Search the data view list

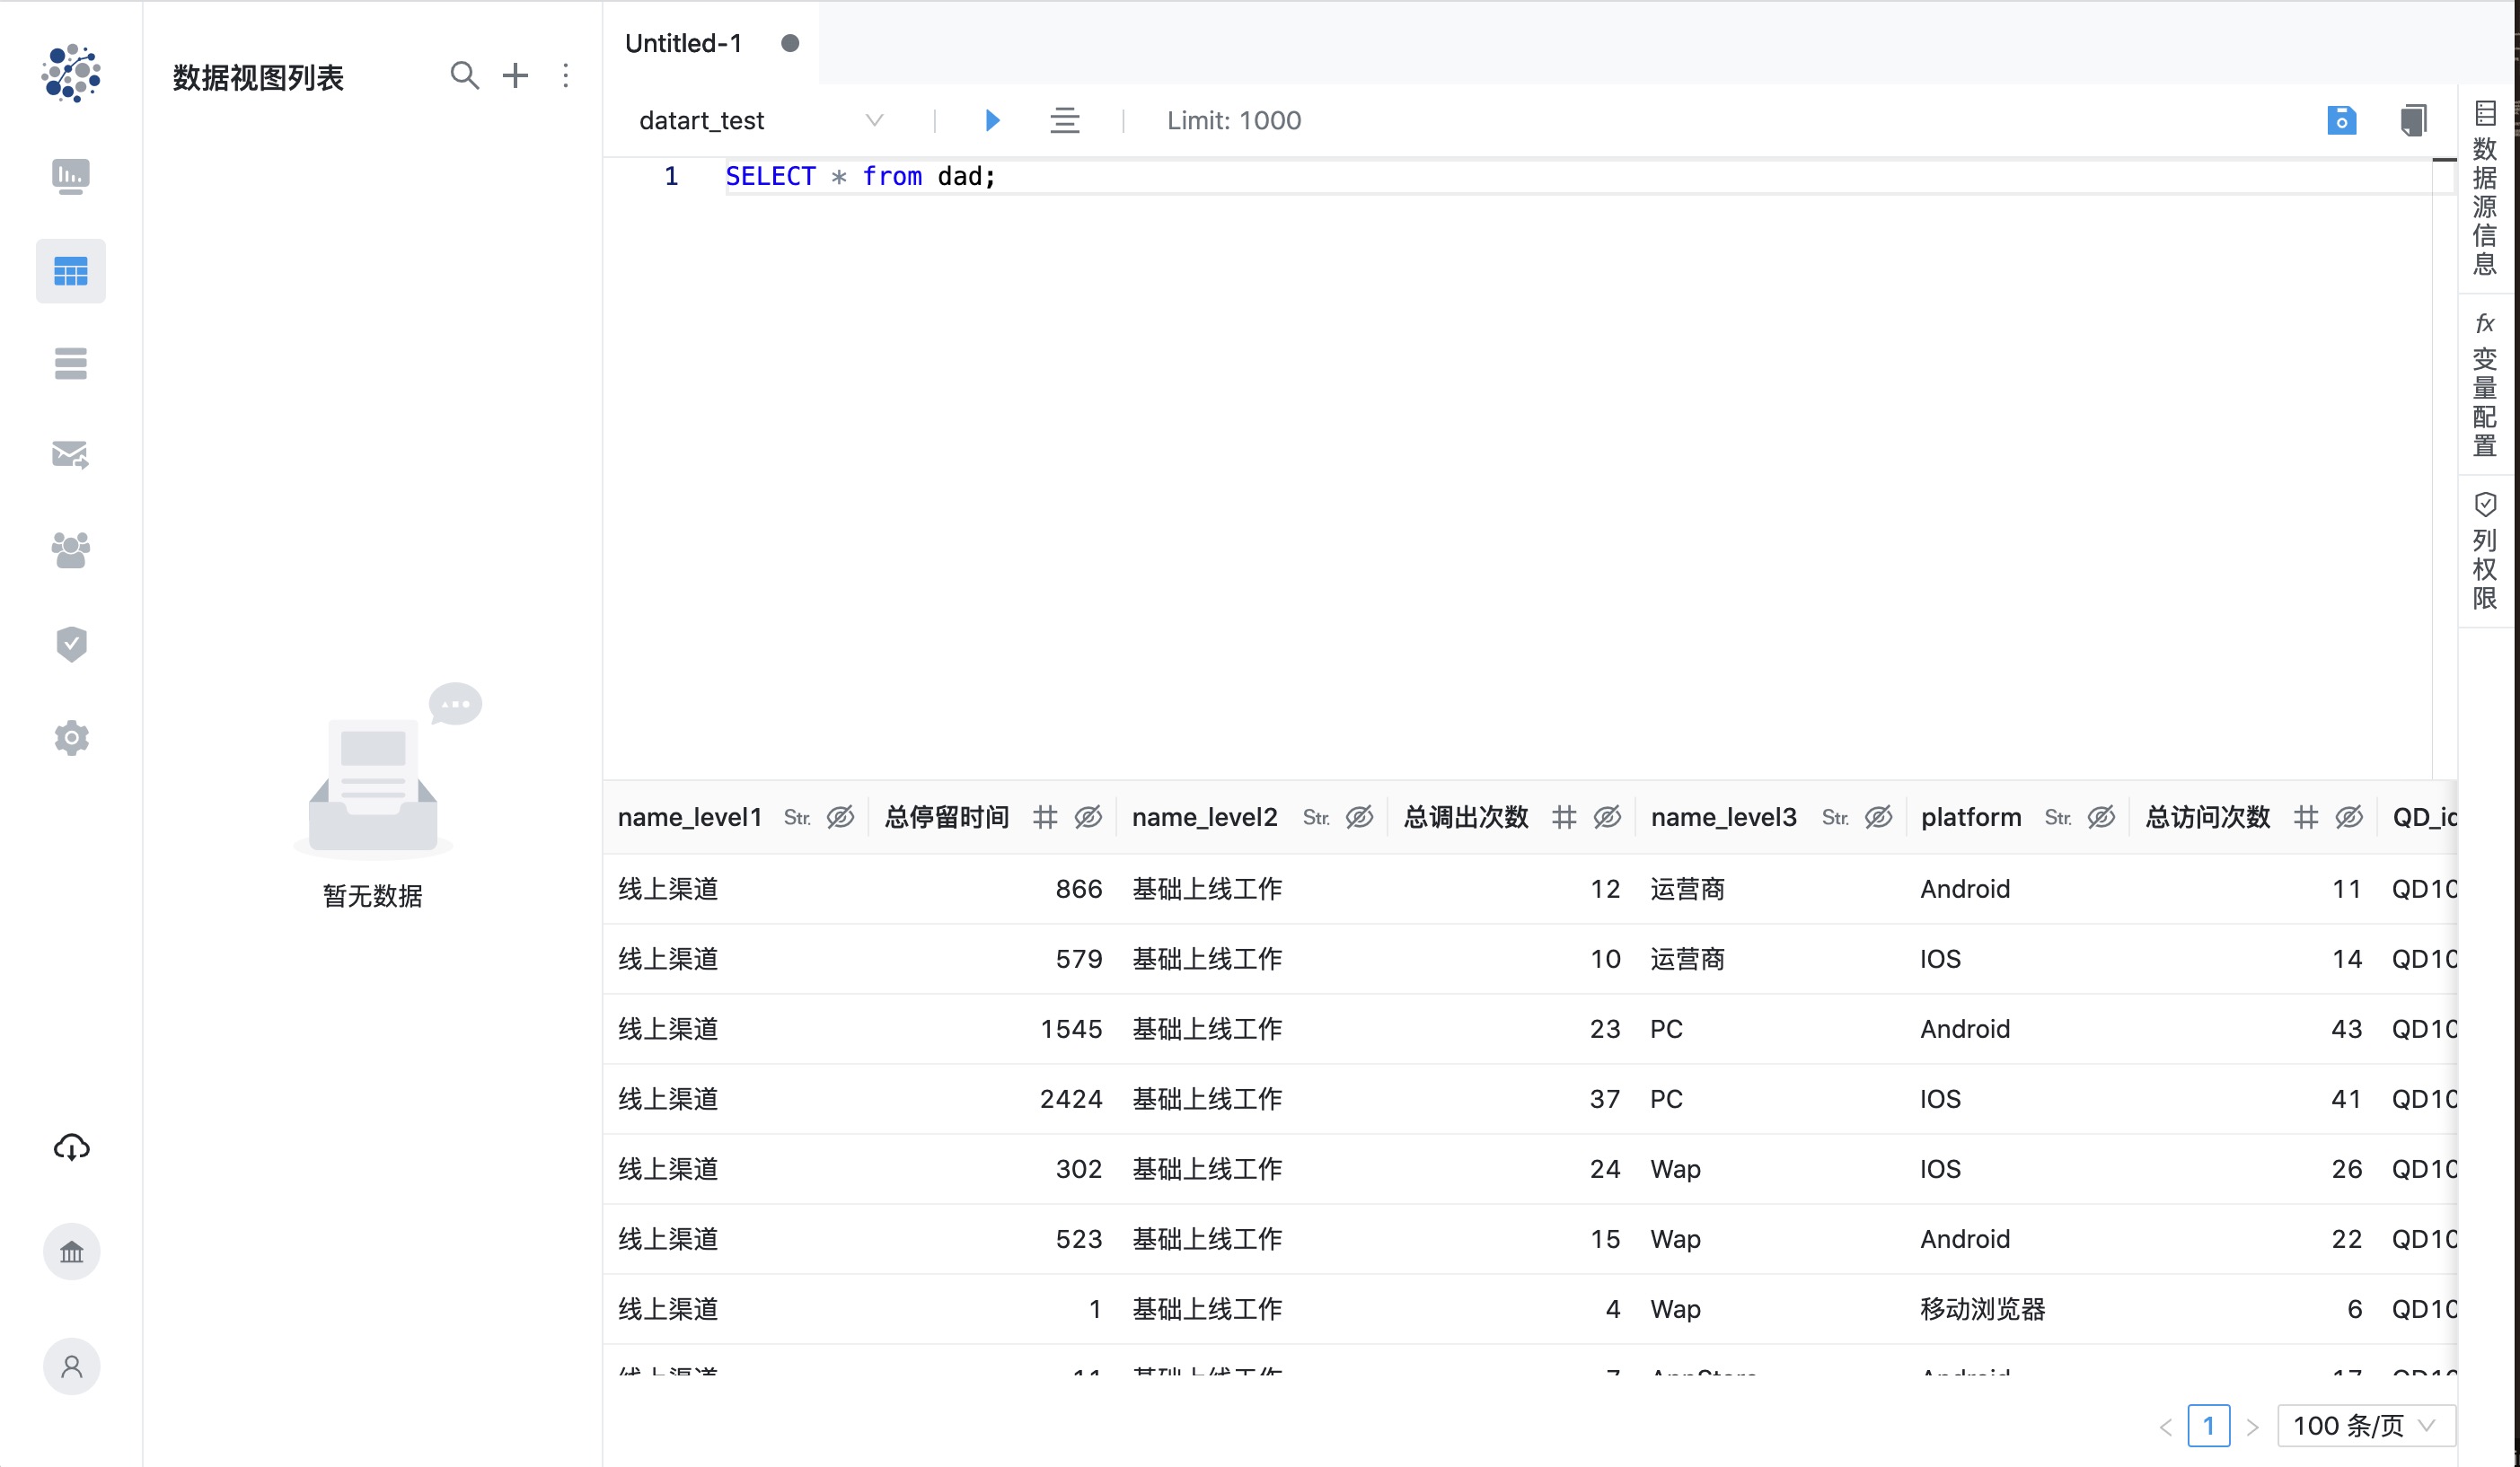pyautogui.click(x=464, y=76)
